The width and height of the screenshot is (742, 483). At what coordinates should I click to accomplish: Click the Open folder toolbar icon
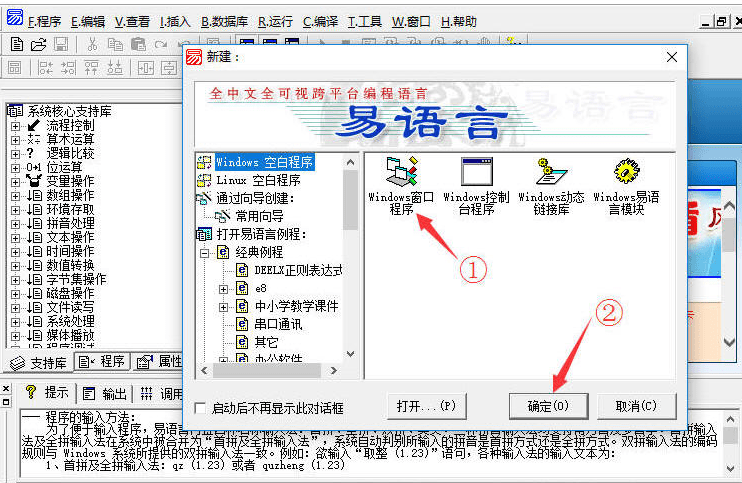pyautogui.click(x=38, y=45)
